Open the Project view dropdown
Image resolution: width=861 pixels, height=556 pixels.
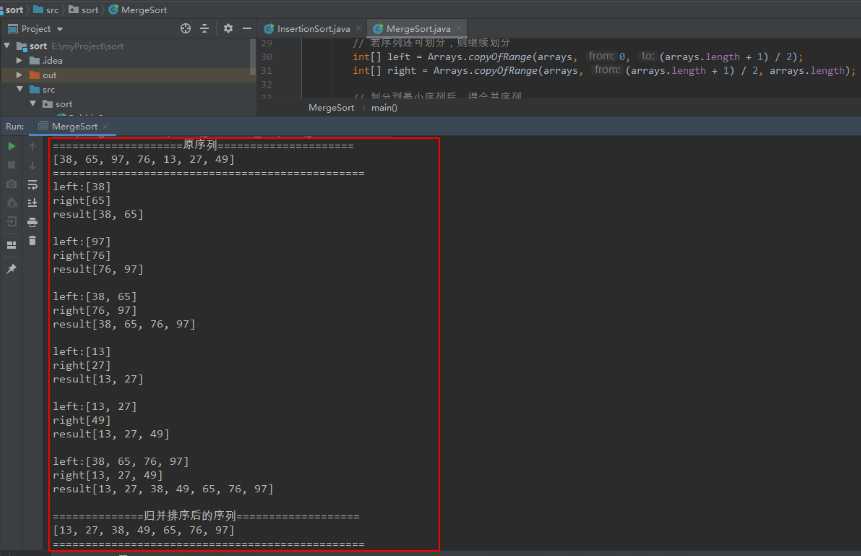point(59,29)
